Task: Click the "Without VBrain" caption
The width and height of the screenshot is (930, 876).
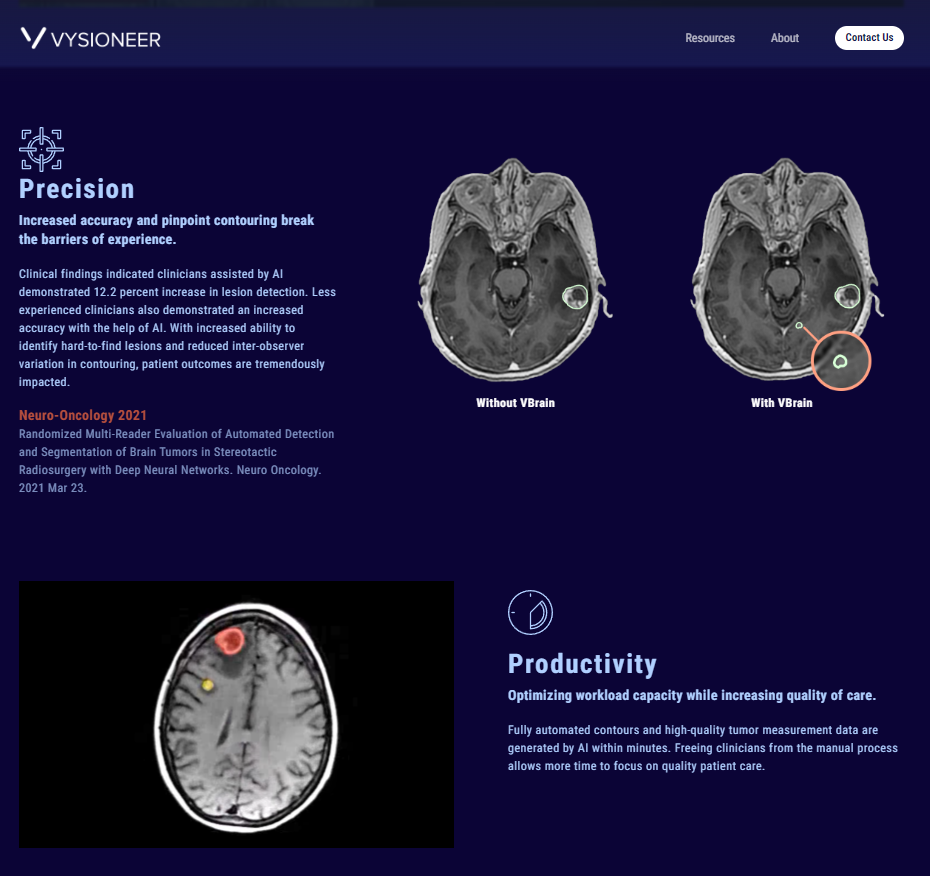Action: 515,403
